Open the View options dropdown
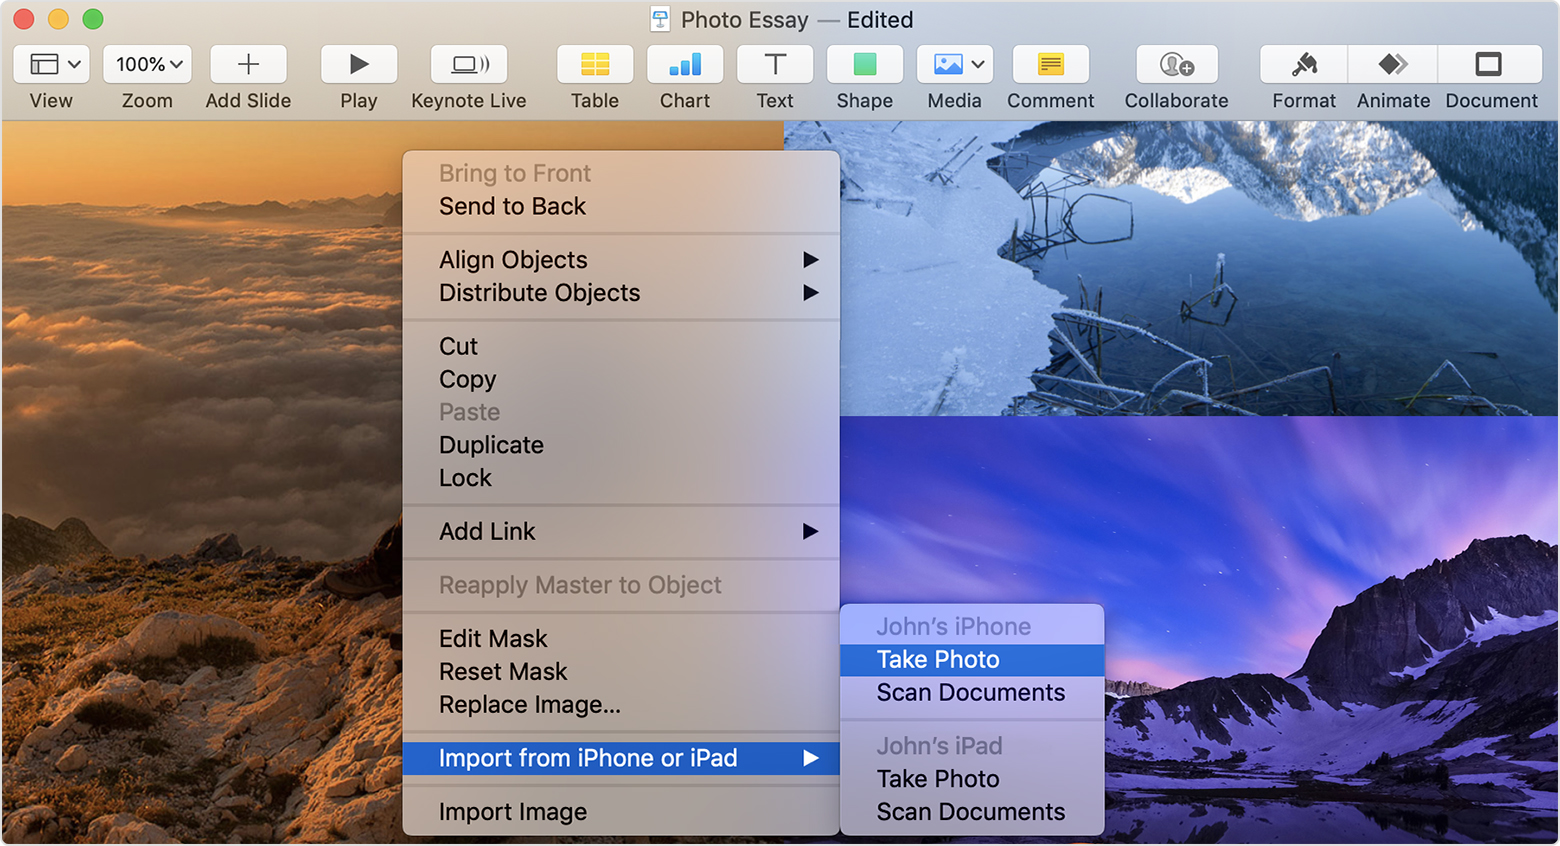The height and width of the screenshot is (846, 1560). pyautogui.click(x=50, y=63)
